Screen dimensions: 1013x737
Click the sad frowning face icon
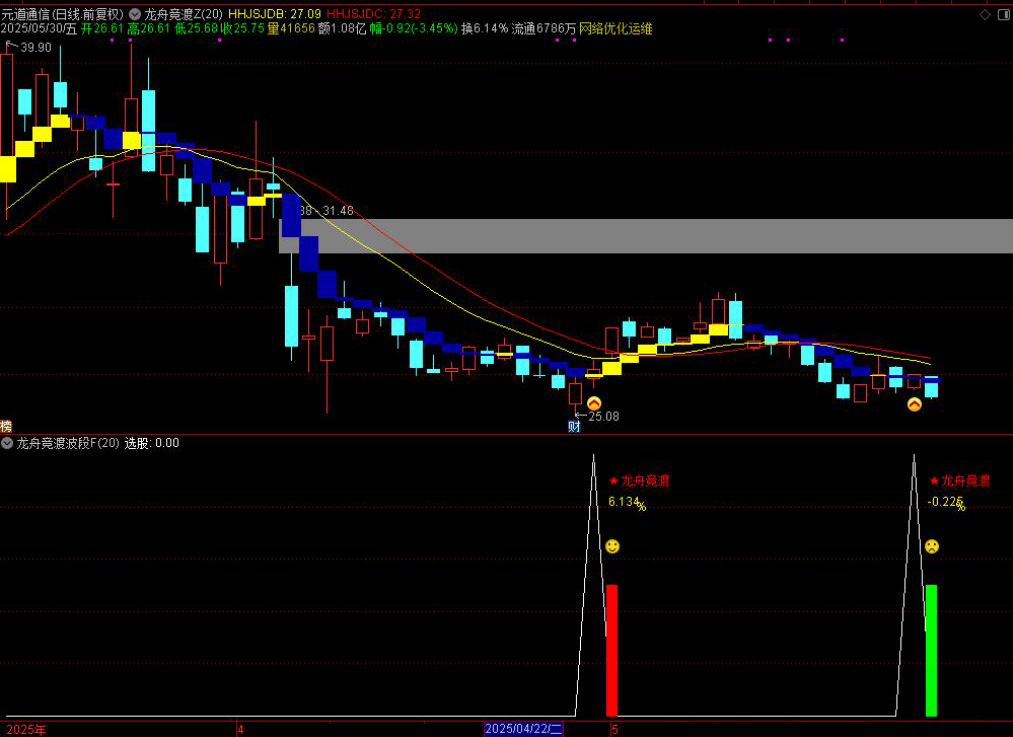click(x=932, y=546)
